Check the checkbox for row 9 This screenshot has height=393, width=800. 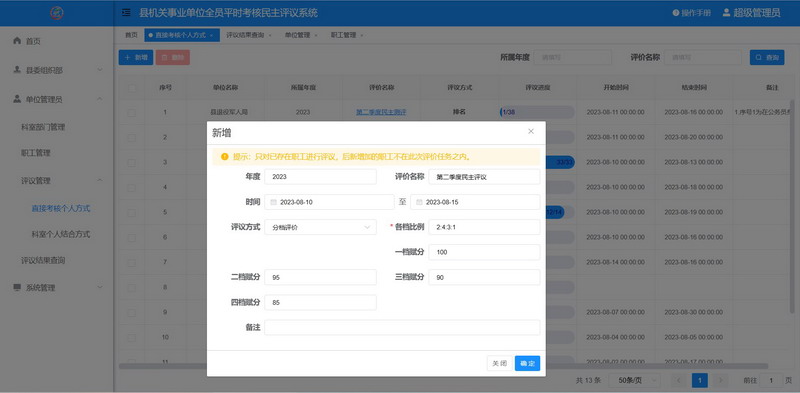(132, 312)
